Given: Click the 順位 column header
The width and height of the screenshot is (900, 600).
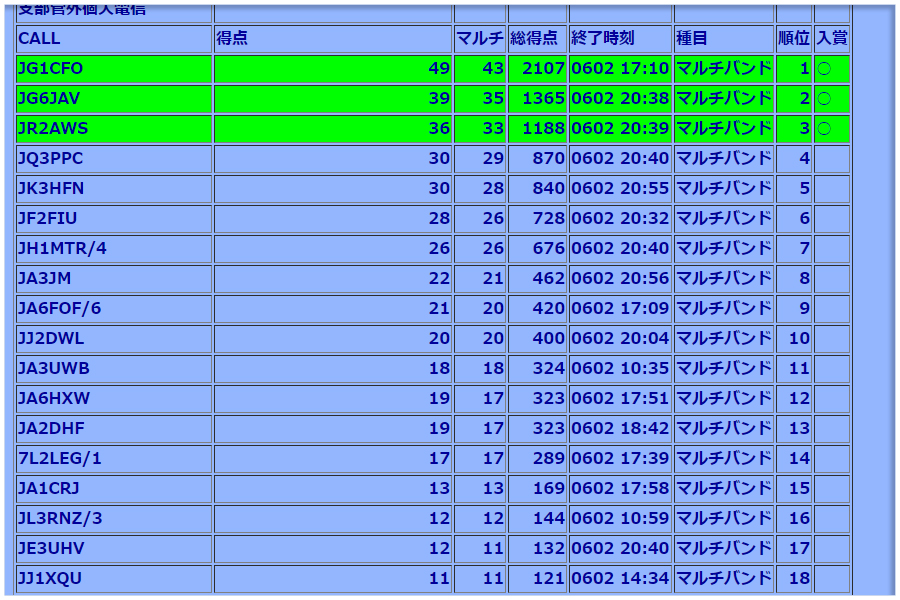Looking at the screenshot, I should tap(794, 39).
